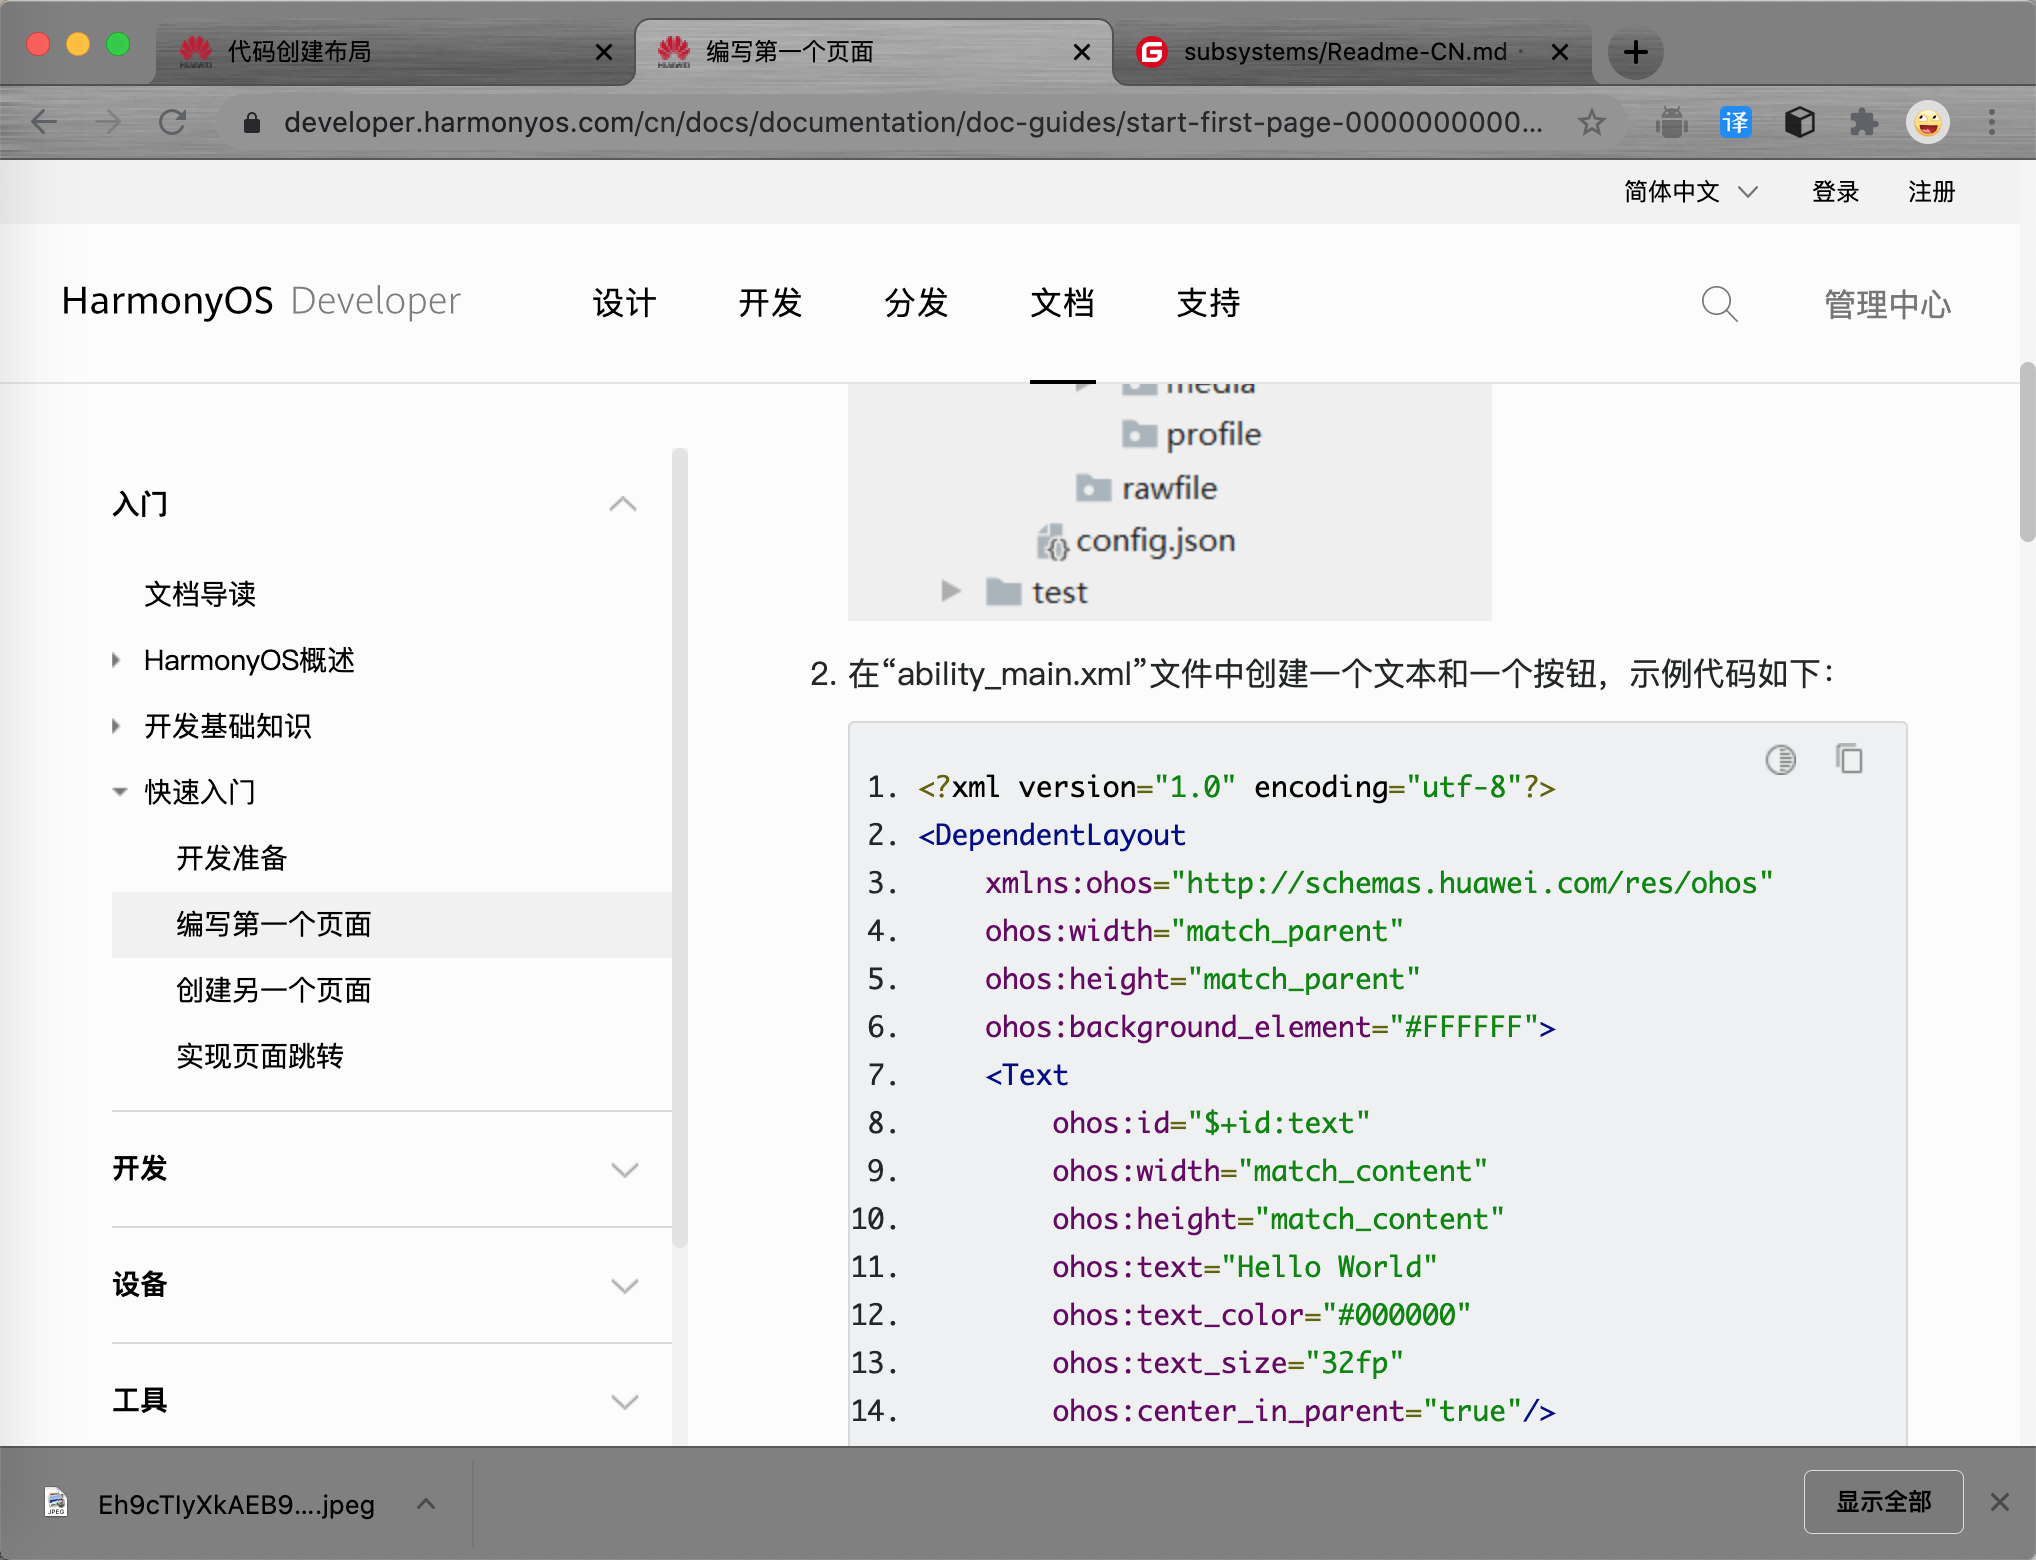Close the 编写第一个页面 tab
Image resolution: width=2036 pixels, height=1560 pixels.
(x=1082, y=52)
